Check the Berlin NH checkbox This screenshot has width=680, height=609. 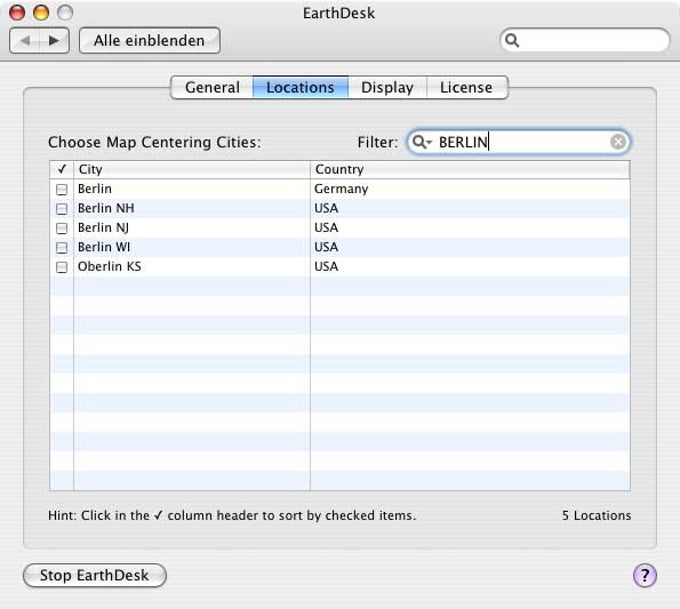pyautogui.click(x=62, y=209)
